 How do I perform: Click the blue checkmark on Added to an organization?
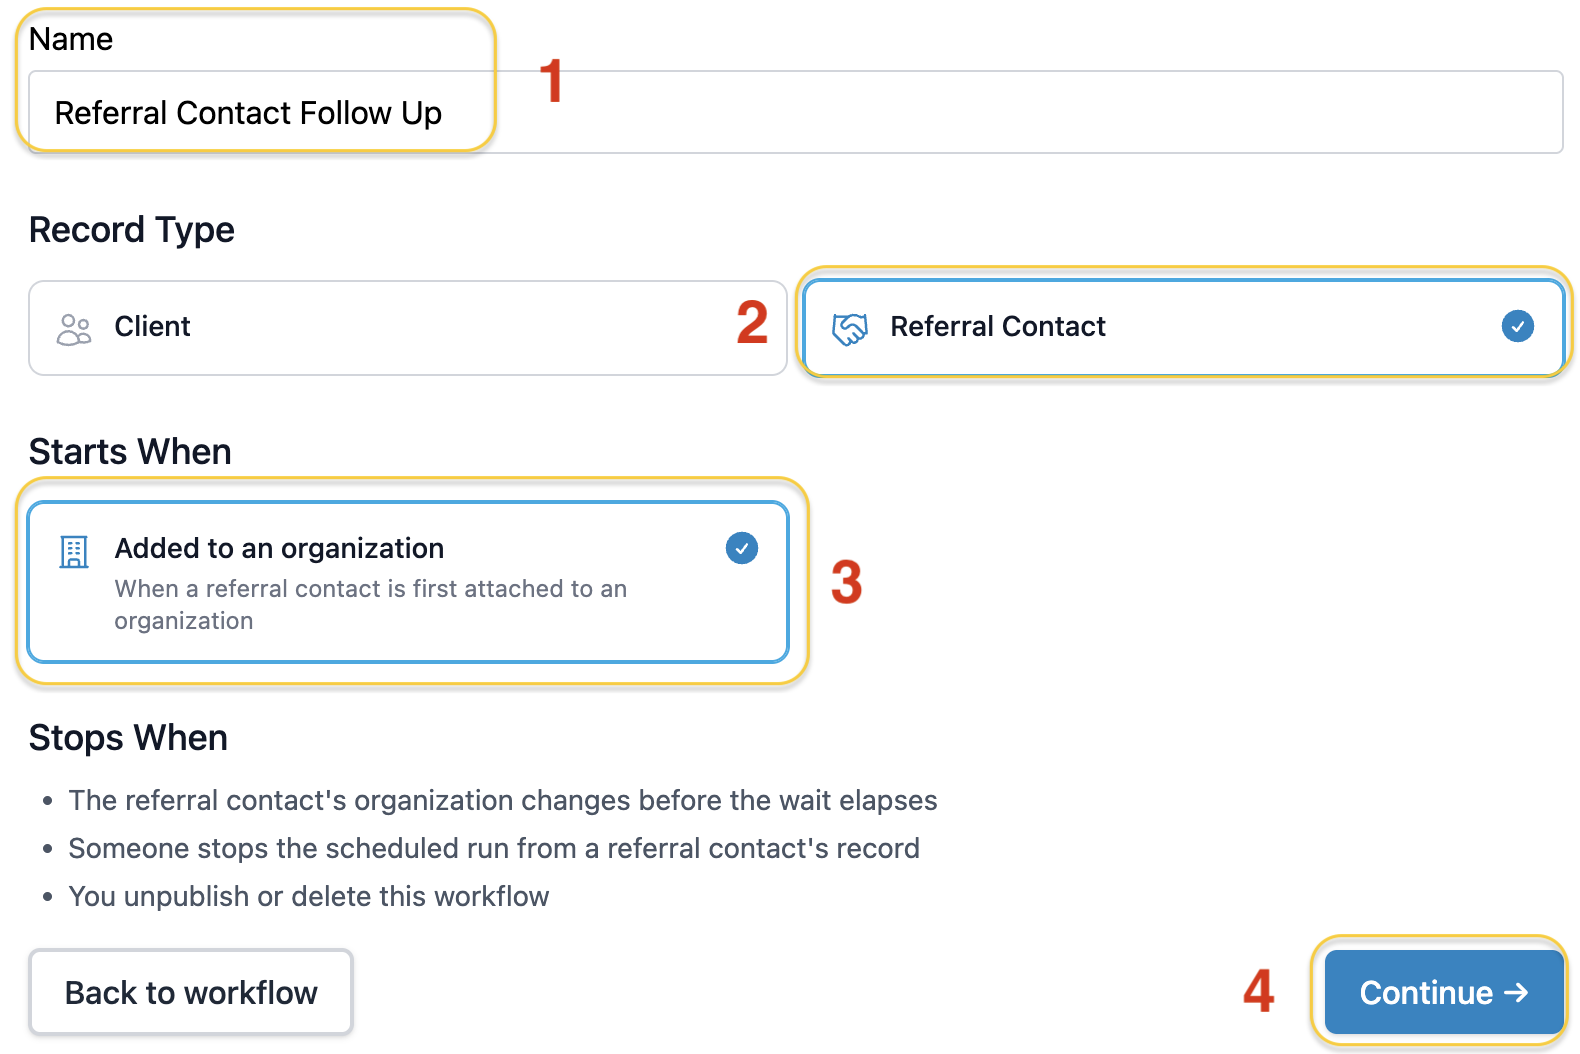(742, 548)
